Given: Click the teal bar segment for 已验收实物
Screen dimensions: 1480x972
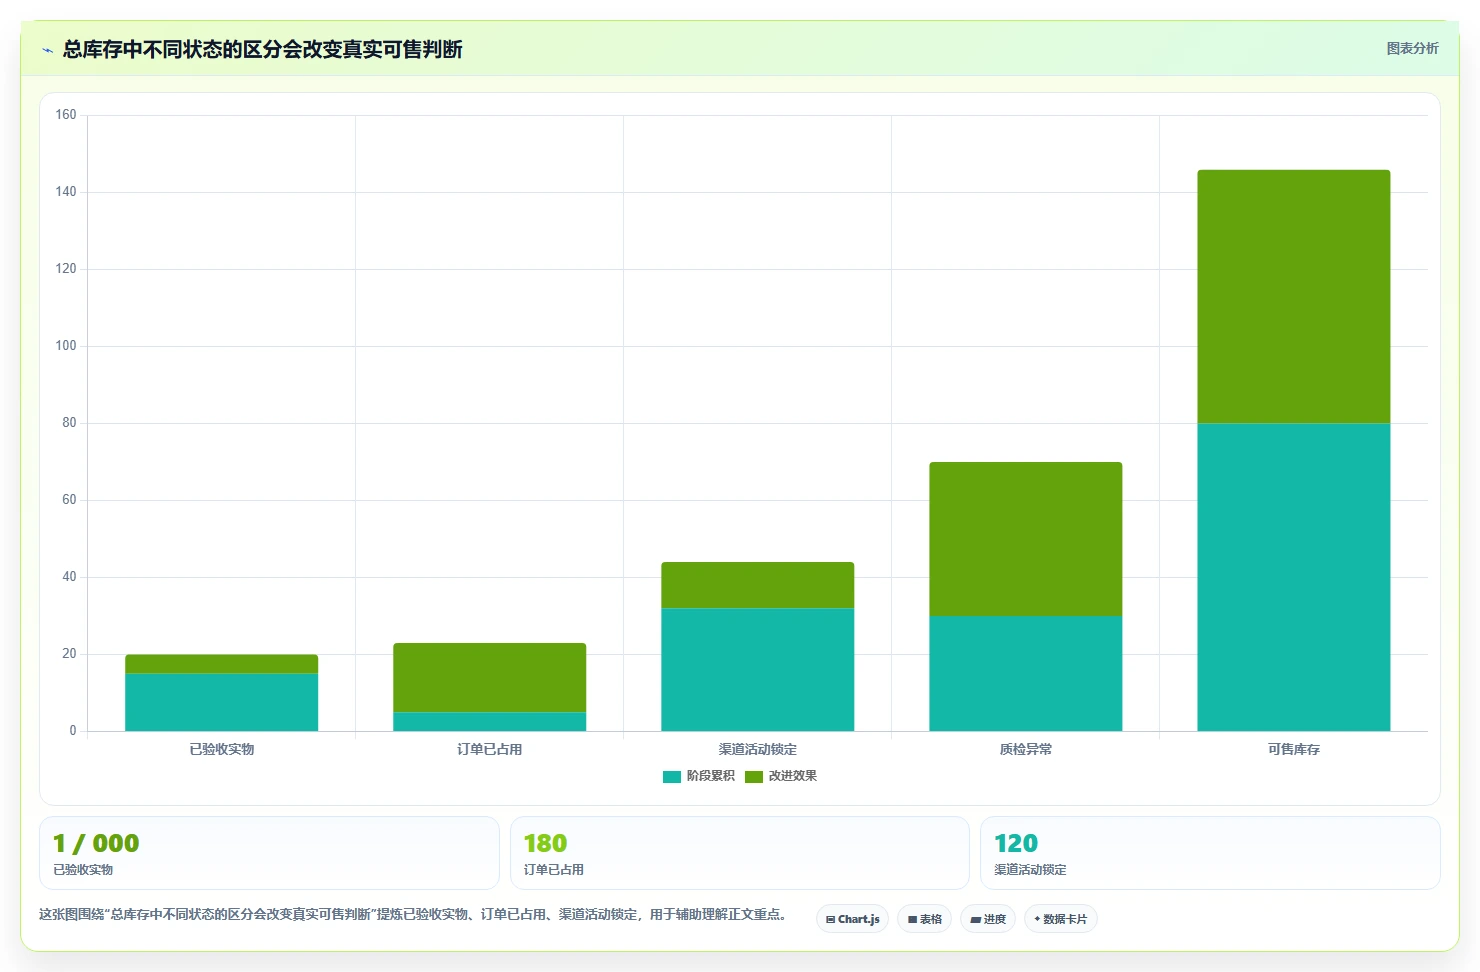Looking at the screenshot, I should pos(222,702).
